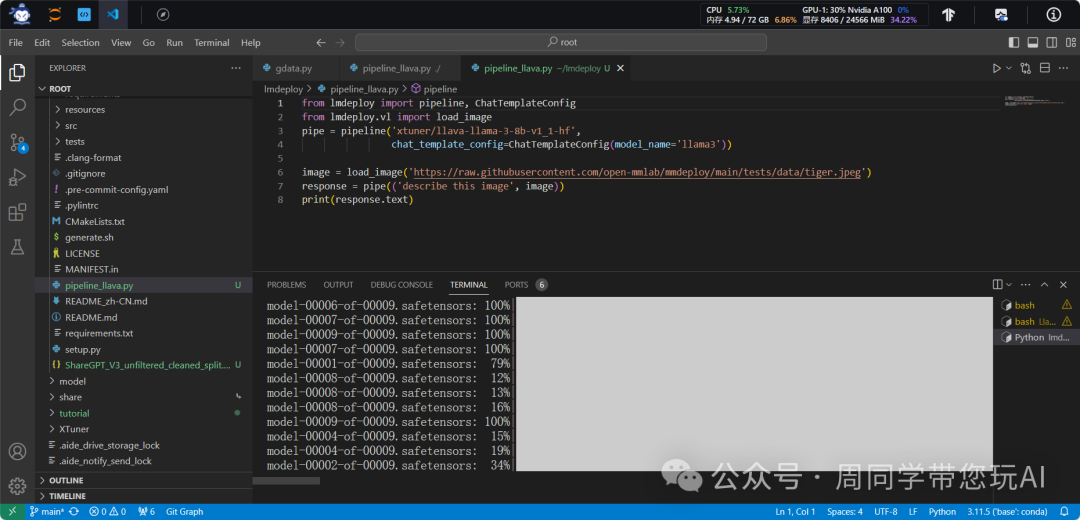Open the Testing flask view
Image resolution: width=1080 pixels, height=520 pixels.
(x=17, y=246)
